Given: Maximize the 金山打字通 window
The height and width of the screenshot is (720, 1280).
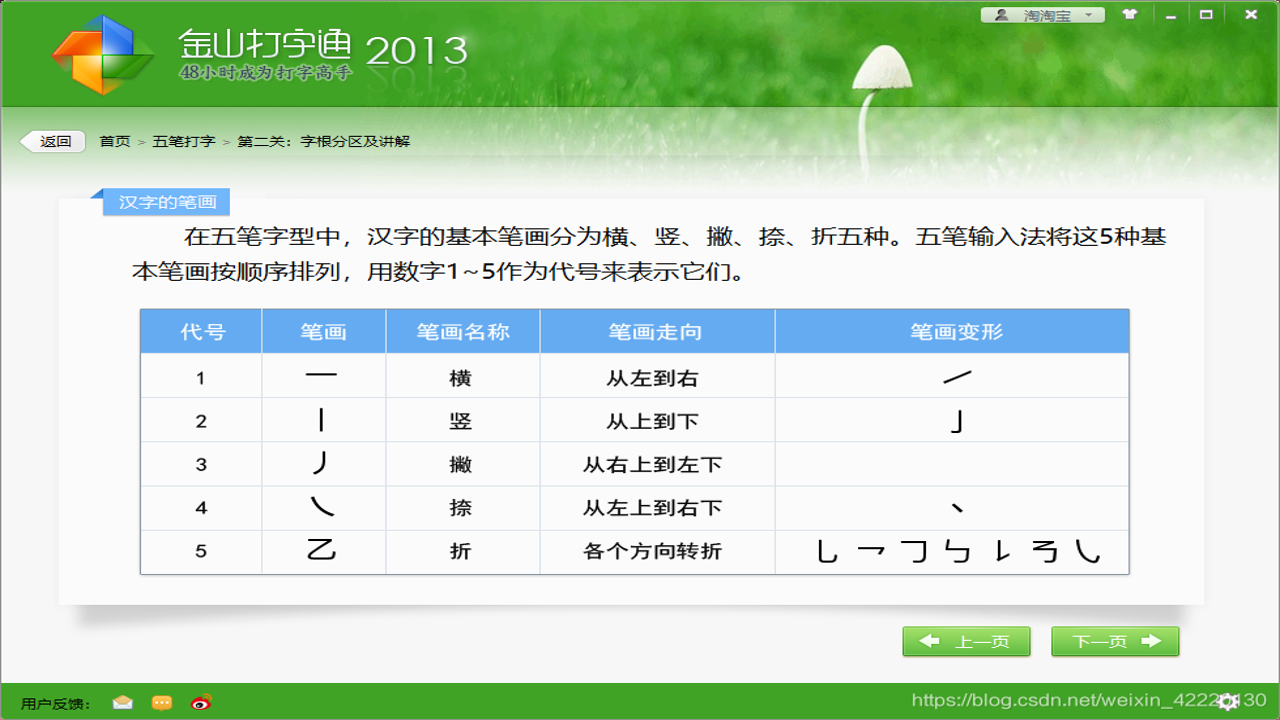Looking at the screenshot, I should 1207,15.
